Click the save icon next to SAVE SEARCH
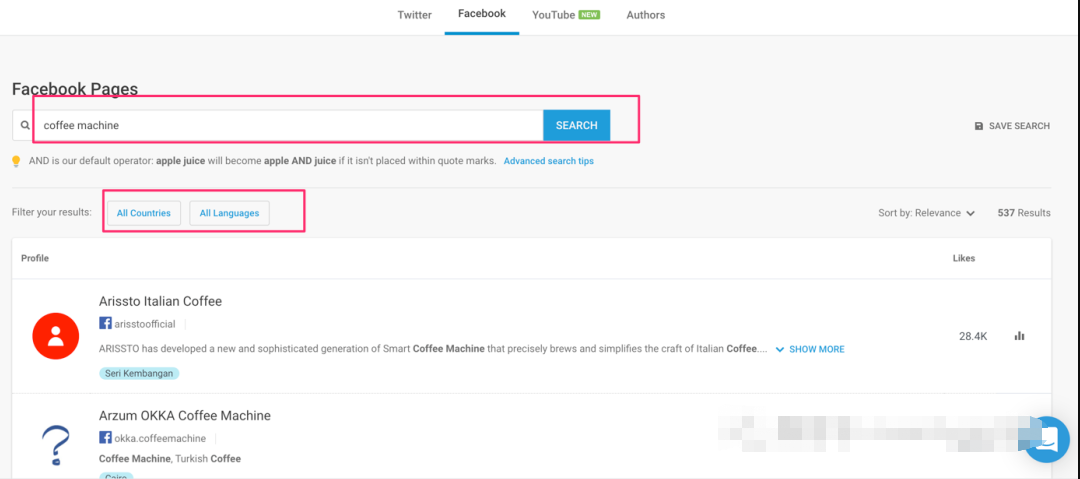Image resolution: width=1080 pixels, height=479 pixels. coord(978,126)
